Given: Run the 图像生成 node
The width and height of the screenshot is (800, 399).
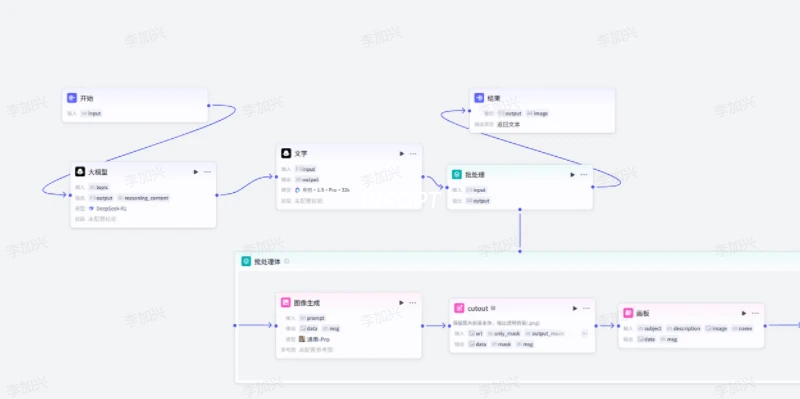Looking at the screenshot, I should tap(402, 303).
